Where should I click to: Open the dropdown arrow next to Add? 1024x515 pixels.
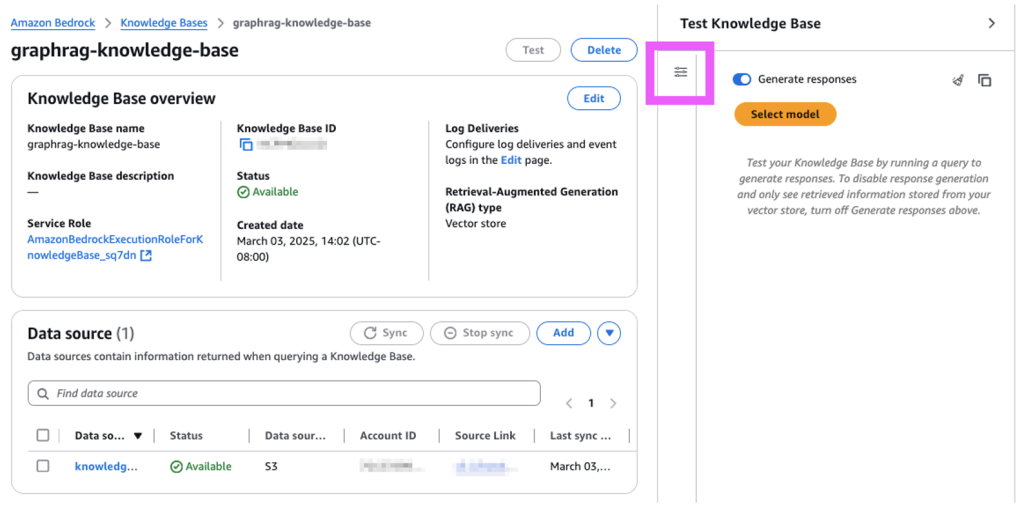tap(609, 333)
